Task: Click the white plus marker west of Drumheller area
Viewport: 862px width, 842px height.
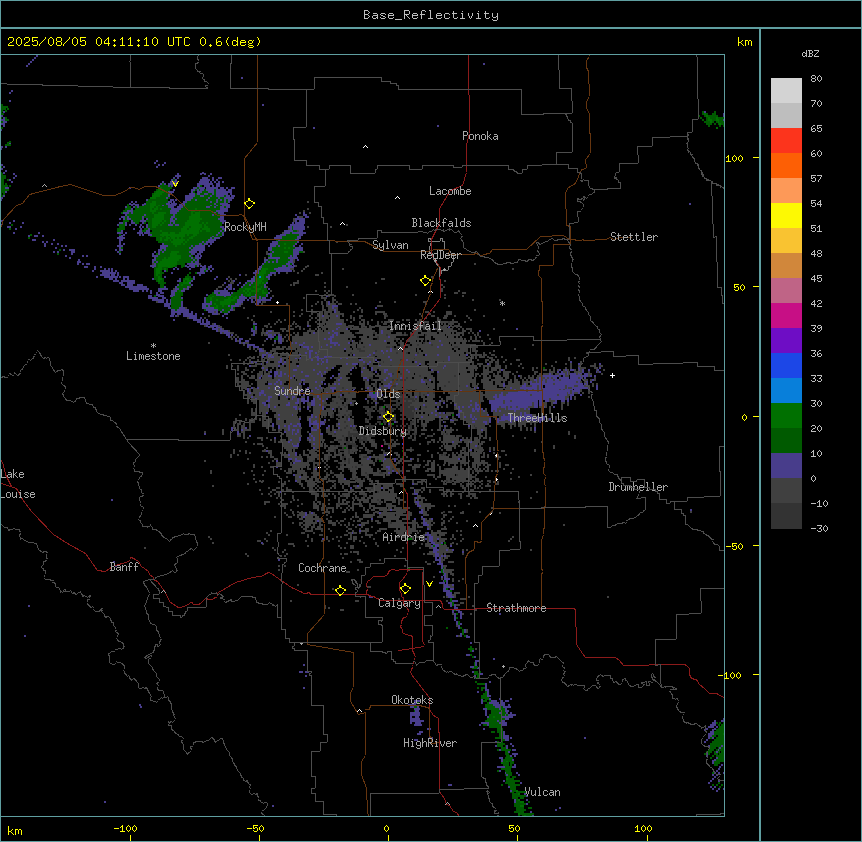Action: 612,375
